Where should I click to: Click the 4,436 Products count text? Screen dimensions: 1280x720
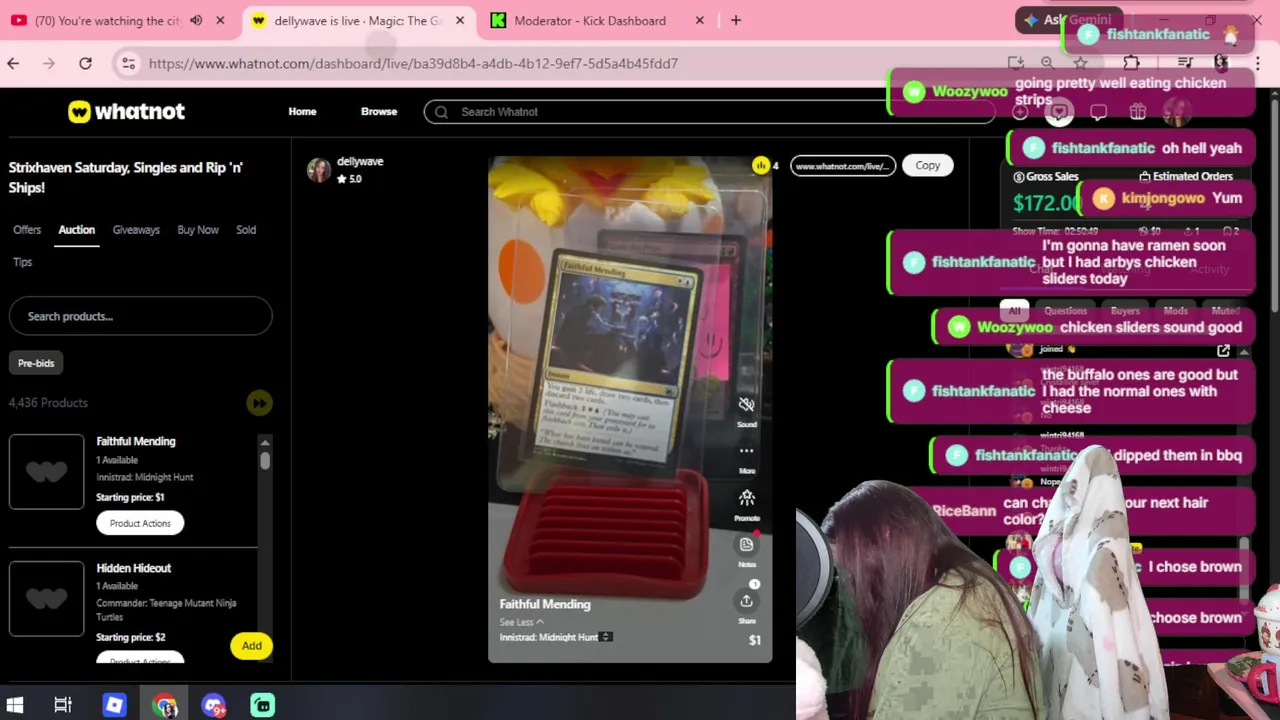click(48, 403)
